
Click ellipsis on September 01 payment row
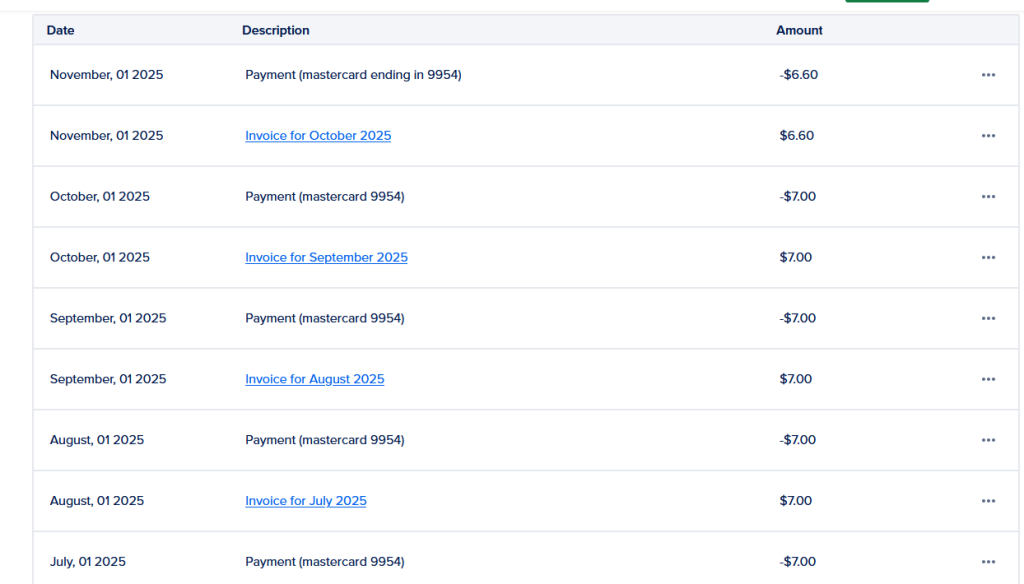[988, 319]
